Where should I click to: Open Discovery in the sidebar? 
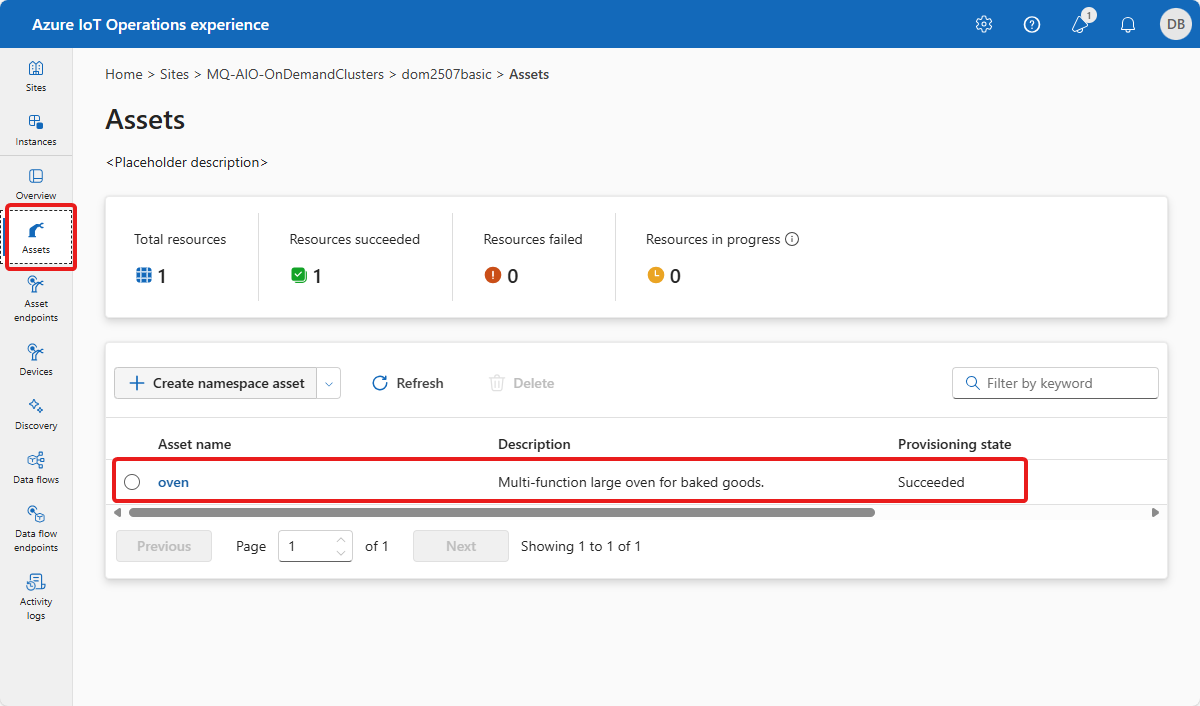click(x=36, y=414)
